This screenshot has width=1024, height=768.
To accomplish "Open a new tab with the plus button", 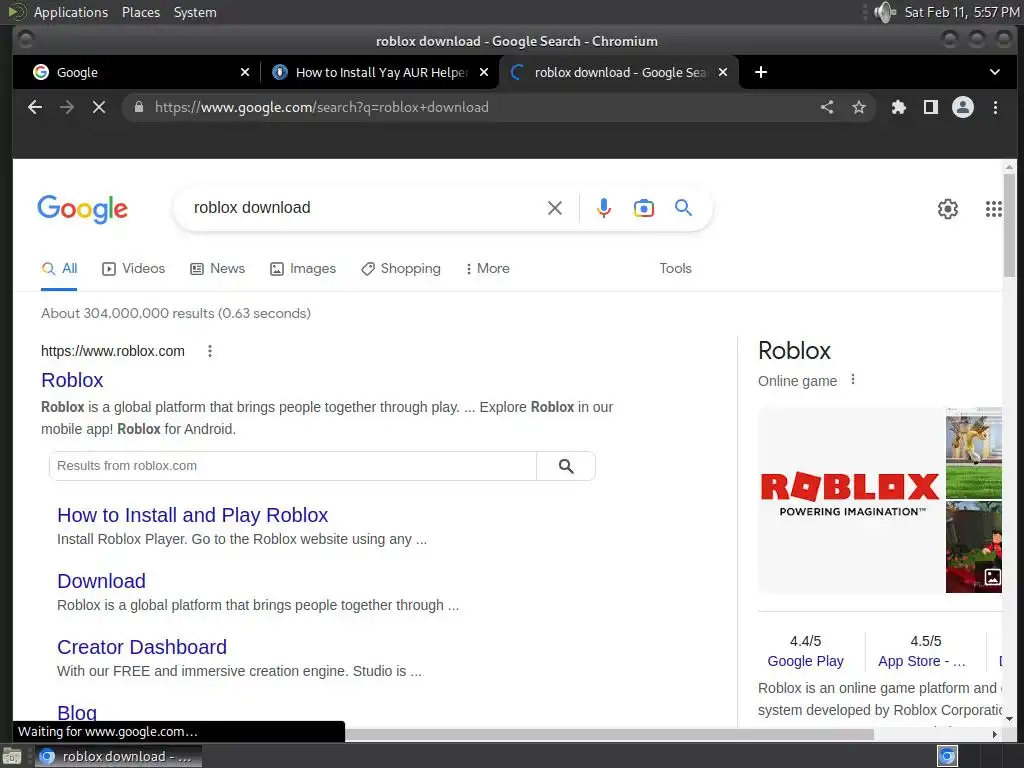I will (761, 72).
